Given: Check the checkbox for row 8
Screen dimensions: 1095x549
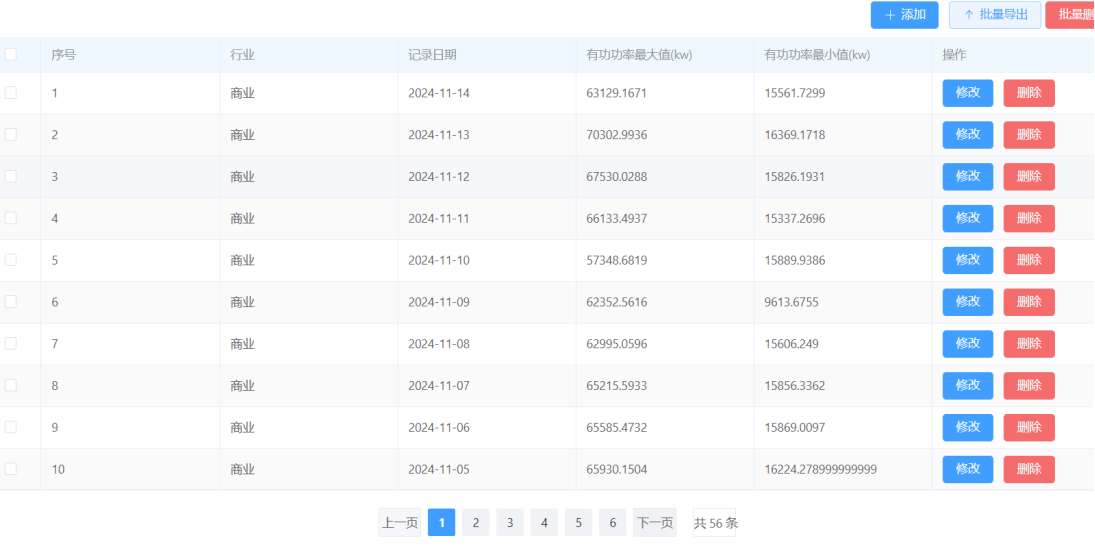Looking at the screenshot, I should (x=10, y=386).
